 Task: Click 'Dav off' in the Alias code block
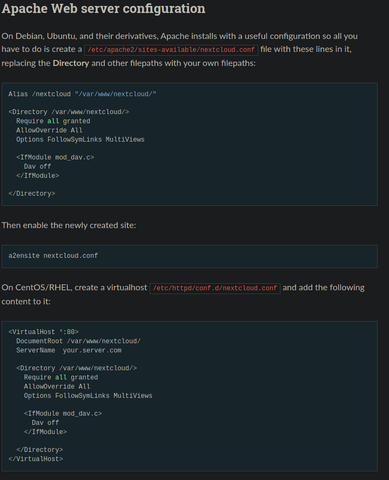[37, 166]
